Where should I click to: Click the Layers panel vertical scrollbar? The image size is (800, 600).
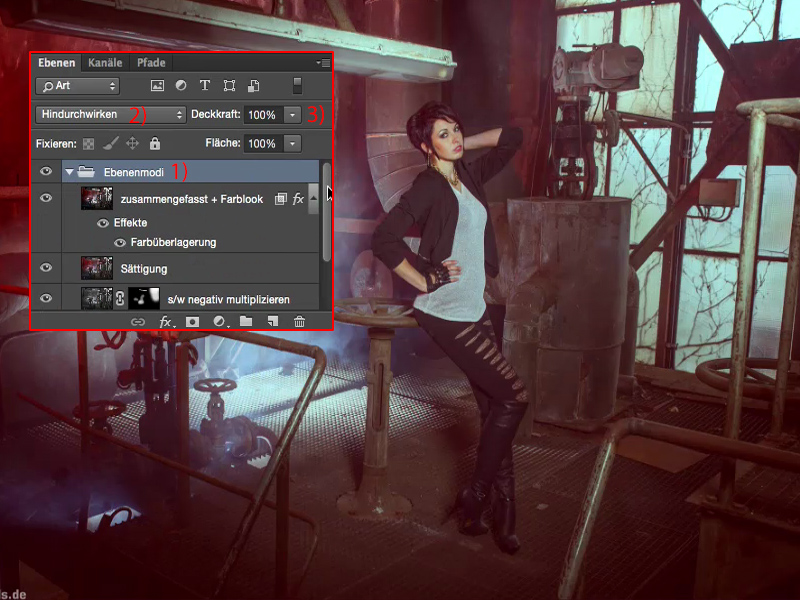pos(327,212)
